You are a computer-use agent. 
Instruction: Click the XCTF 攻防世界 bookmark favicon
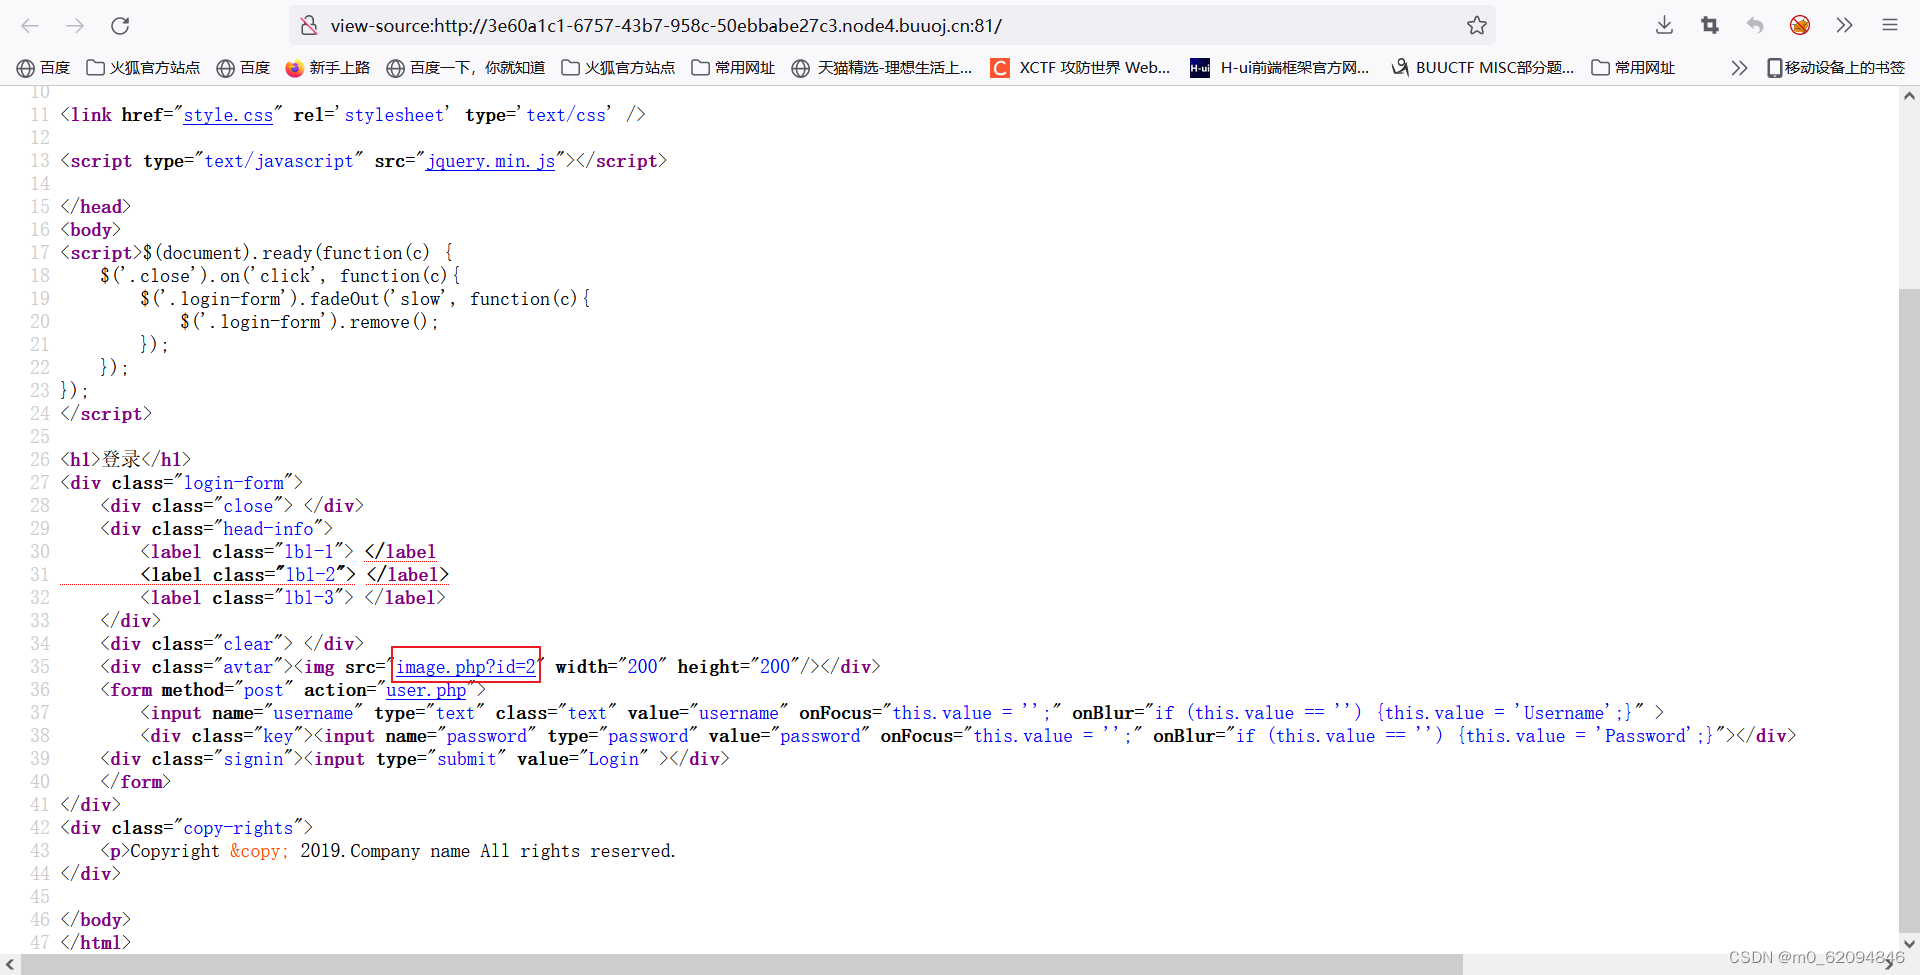pyautogui.click(x=1000, y=67)
